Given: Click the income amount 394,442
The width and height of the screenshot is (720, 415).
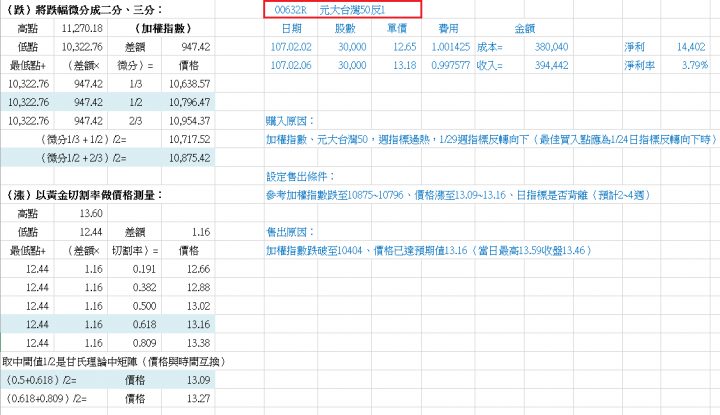Looking at the screenshot, I should [x=551, y=66].
